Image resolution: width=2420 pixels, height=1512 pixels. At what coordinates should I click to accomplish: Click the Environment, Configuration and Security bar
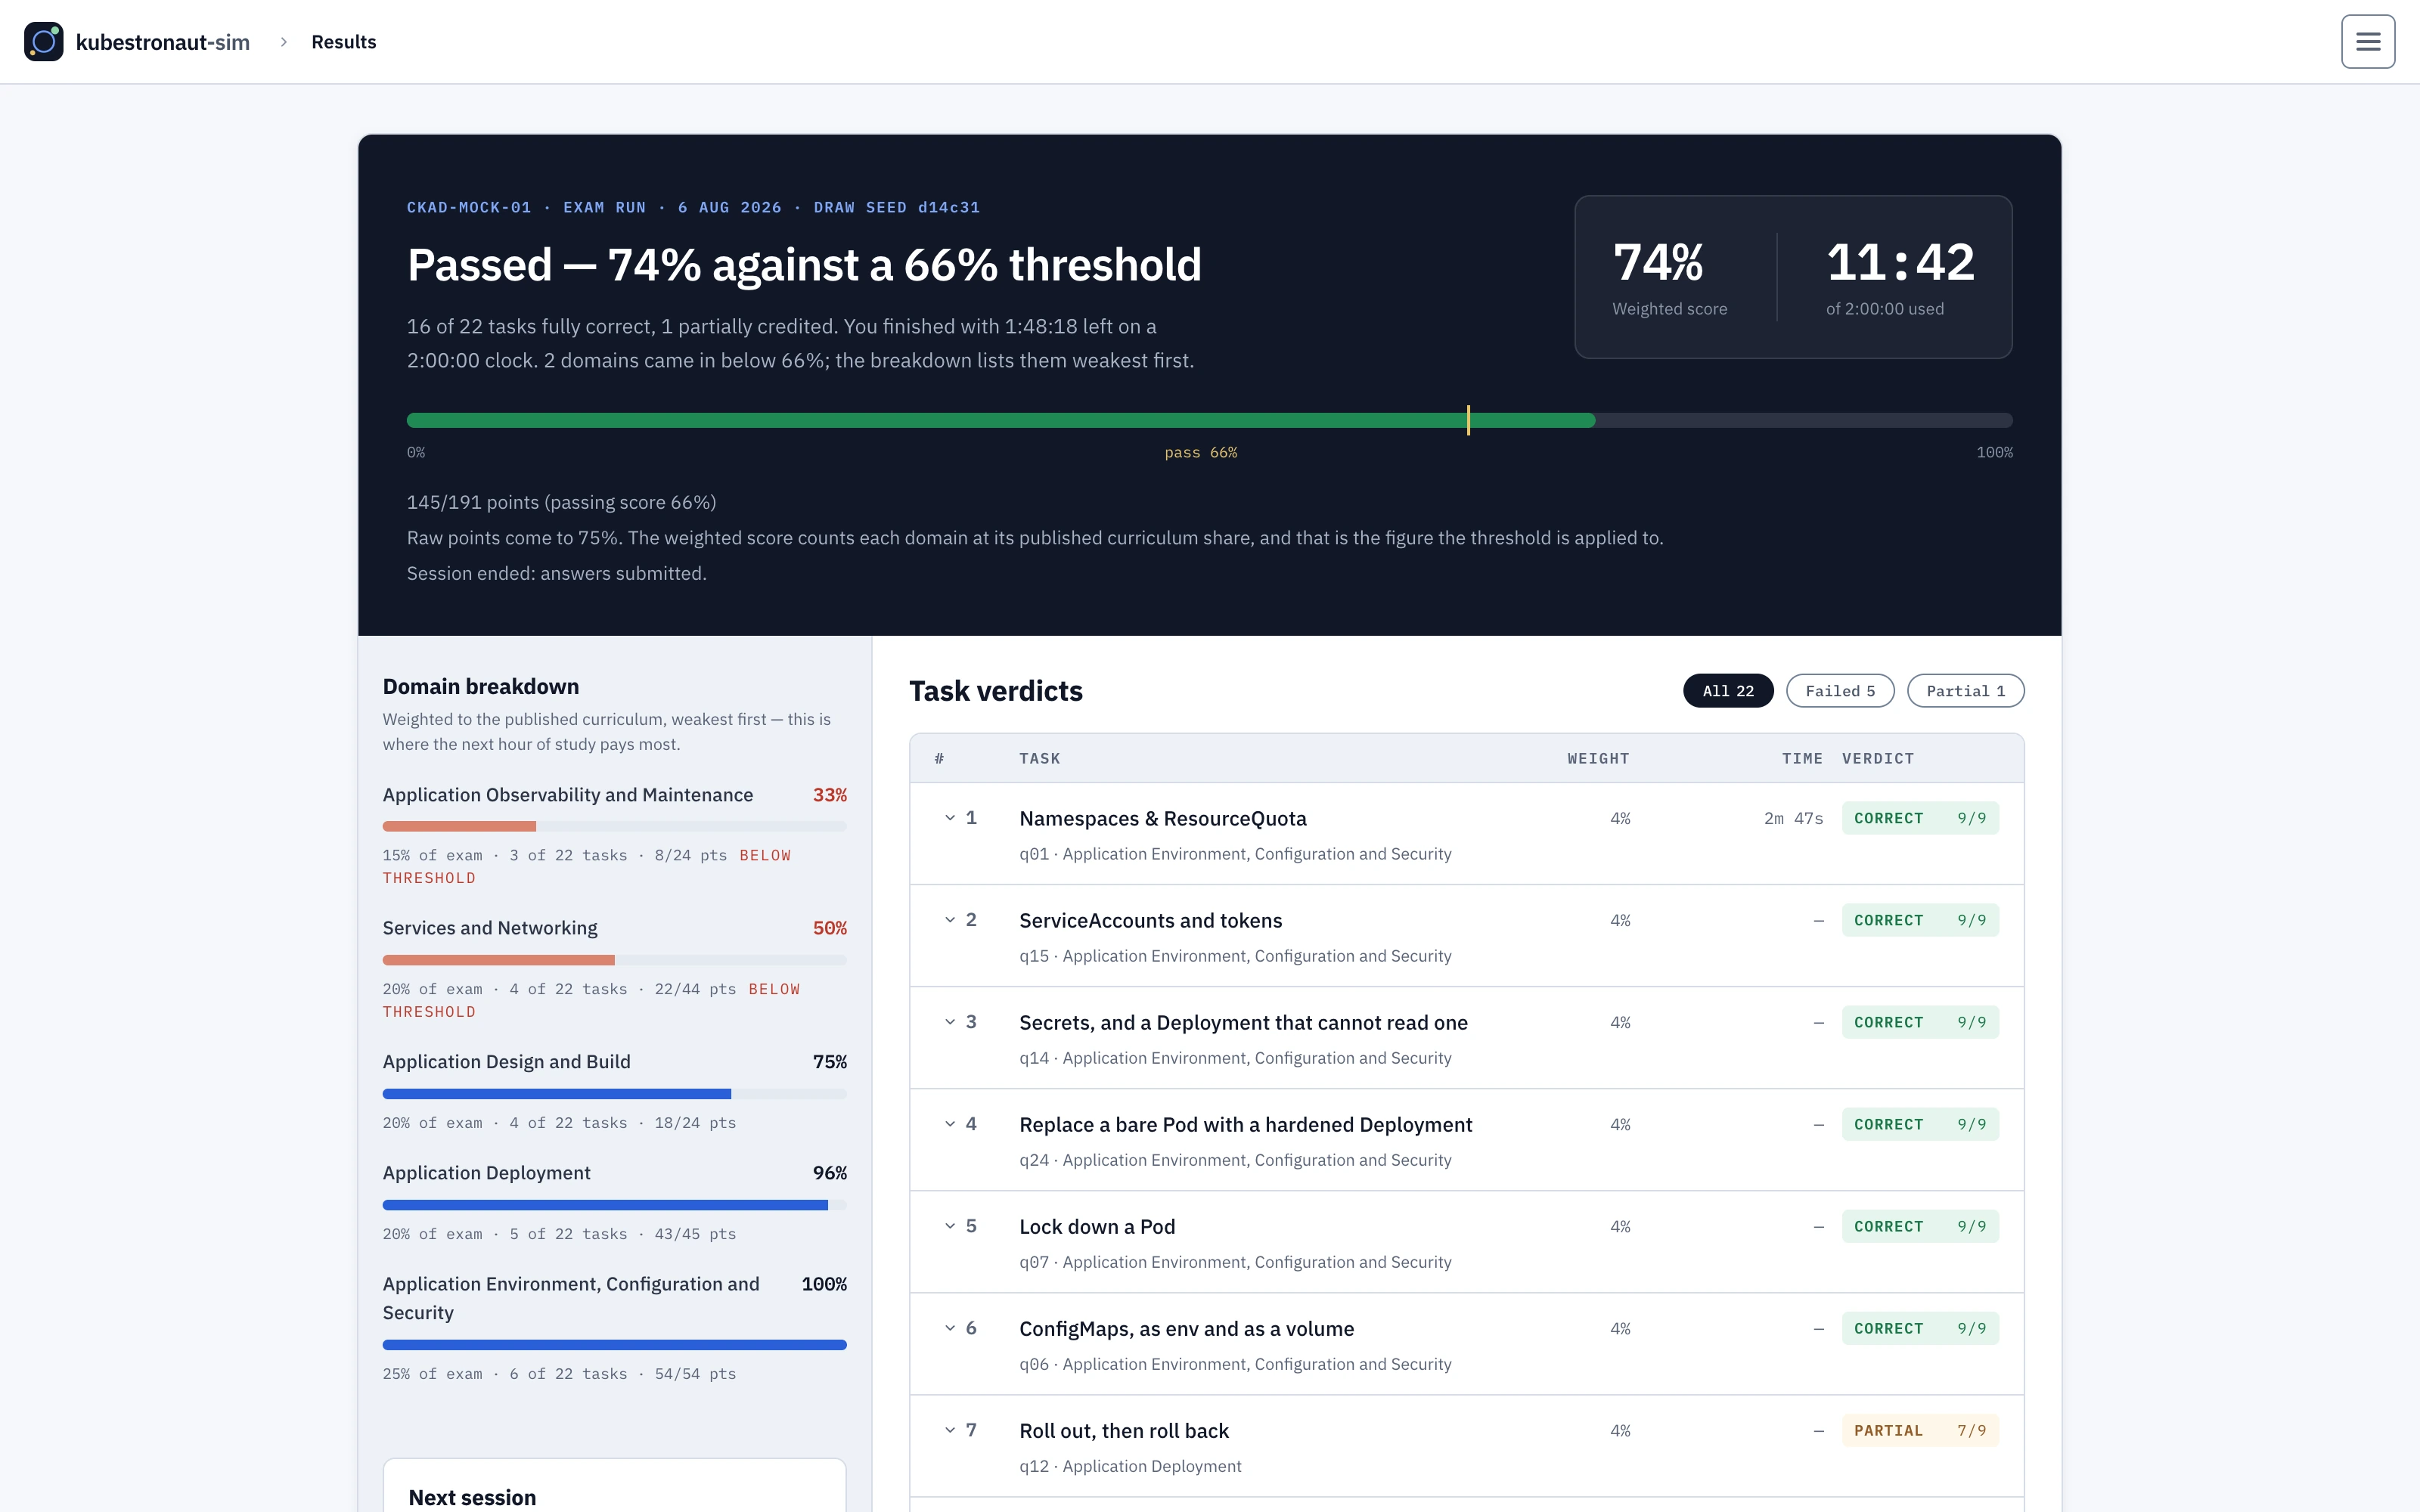pyautogui.click(x=614, y=1345)
